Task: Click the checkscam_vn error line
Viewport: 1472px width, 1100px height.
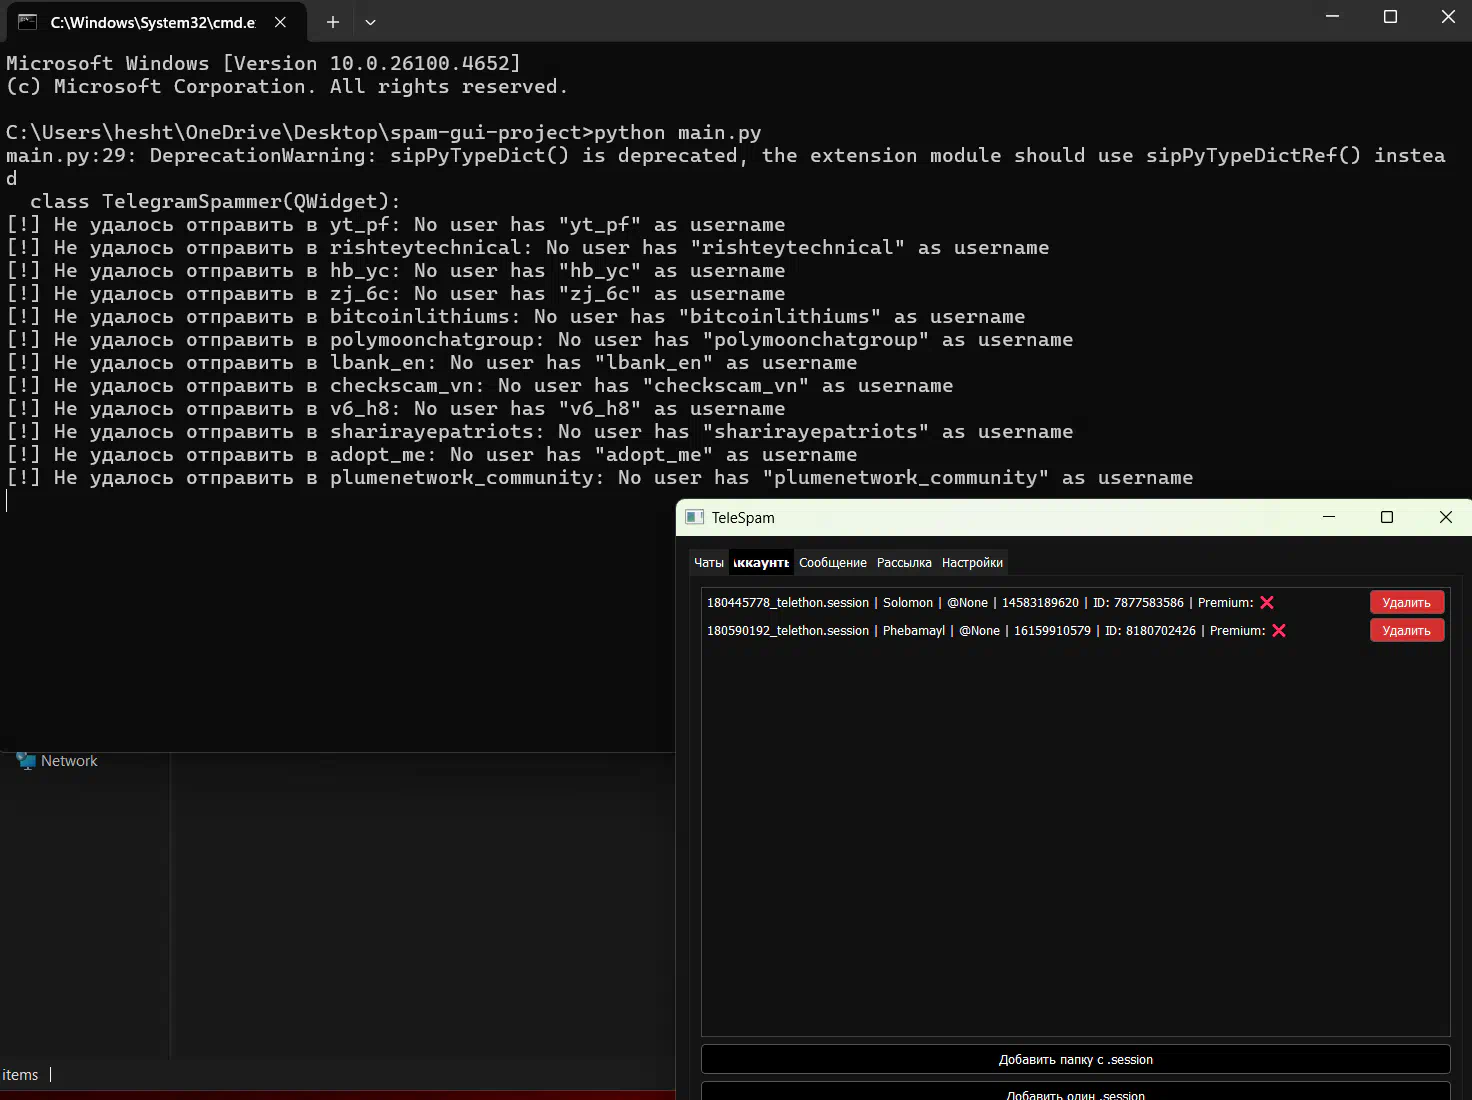Action: pyautogui.click(x=480, y=386)
